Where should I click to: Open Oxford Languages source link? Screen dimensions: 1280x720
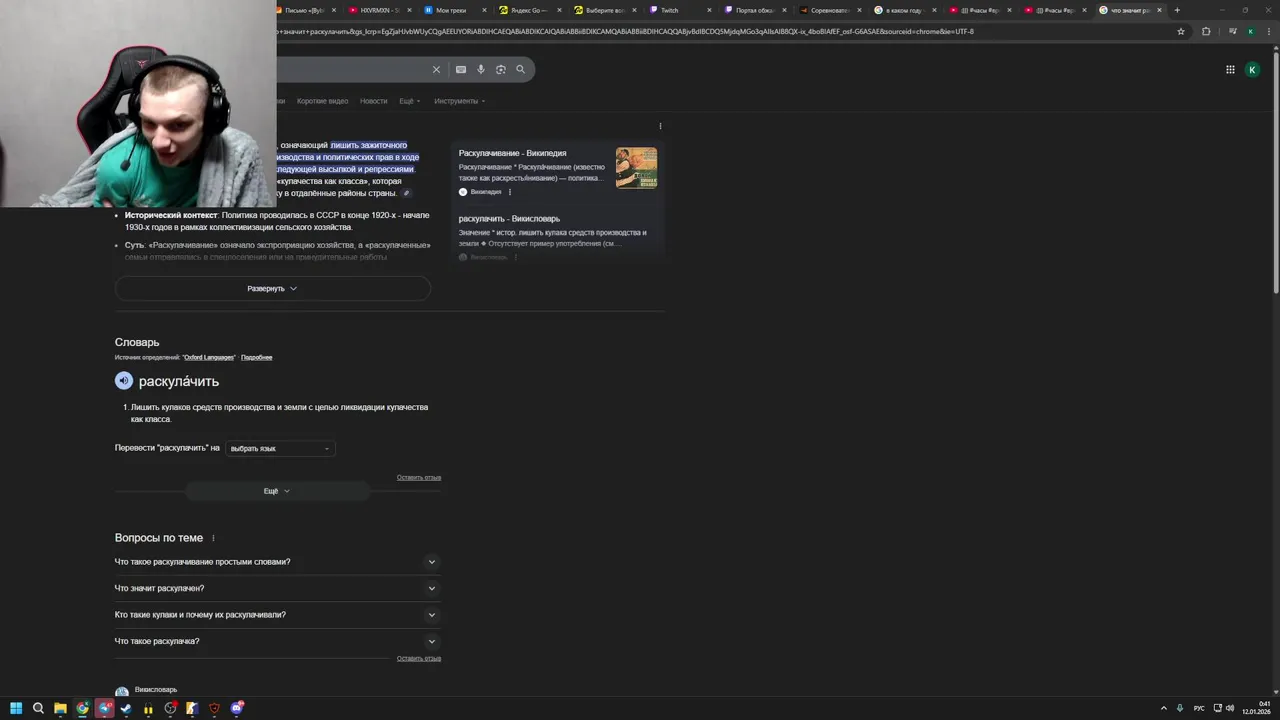[209, 357]
